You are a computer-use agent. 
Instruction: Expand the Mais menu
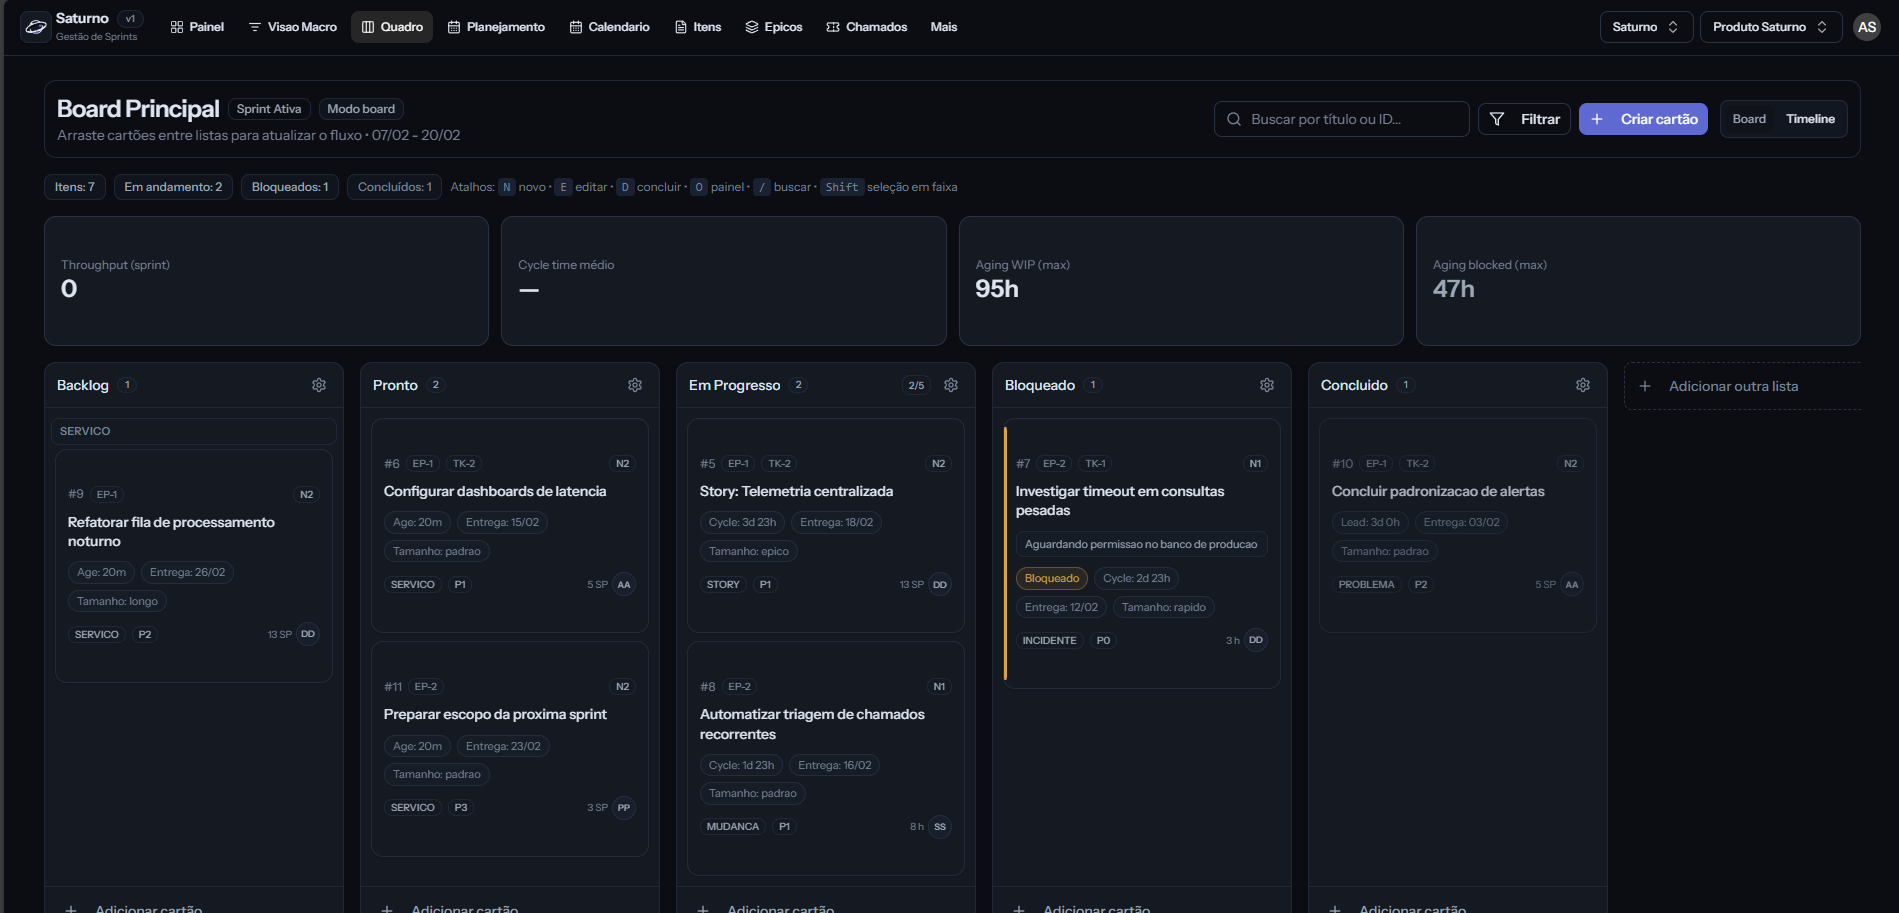[x=941, y=27]
